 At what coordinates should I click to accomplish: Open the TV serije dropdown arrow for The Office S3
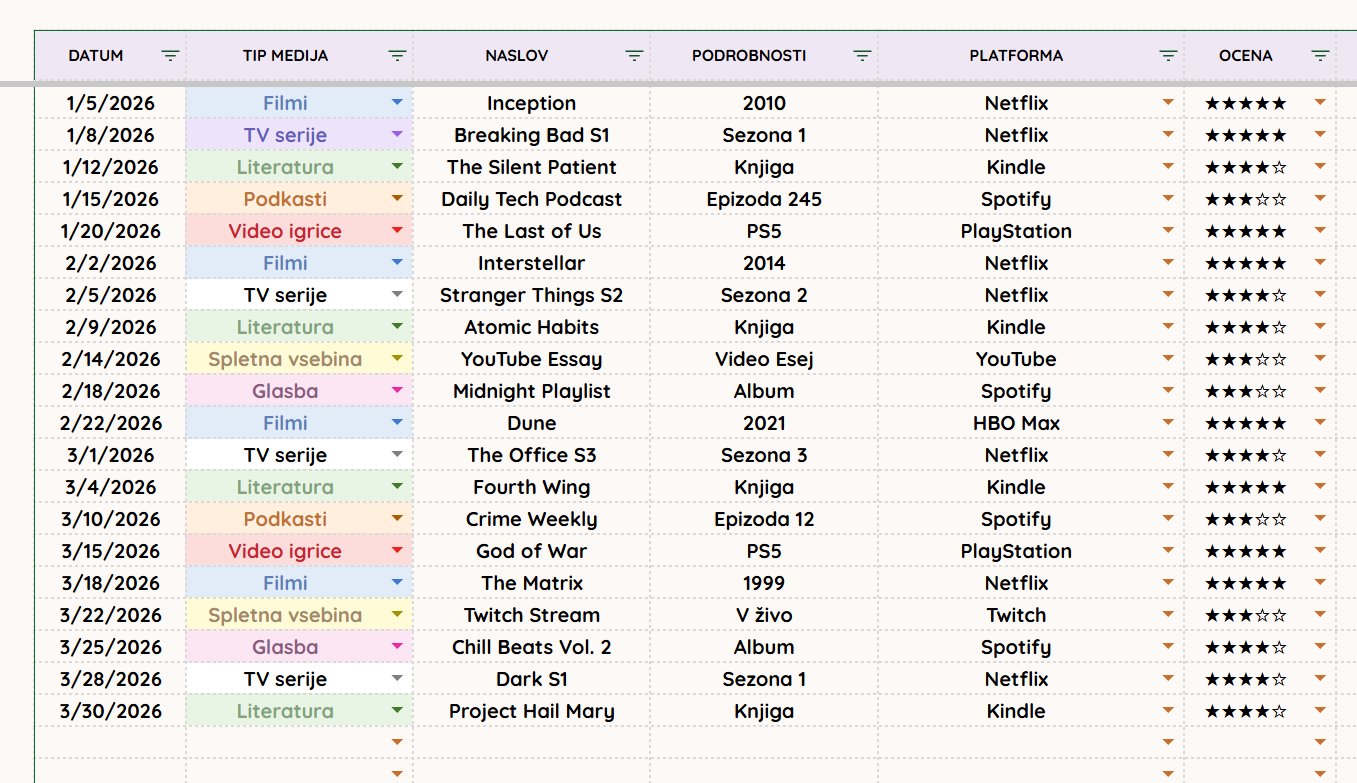[x=397, y=454]
